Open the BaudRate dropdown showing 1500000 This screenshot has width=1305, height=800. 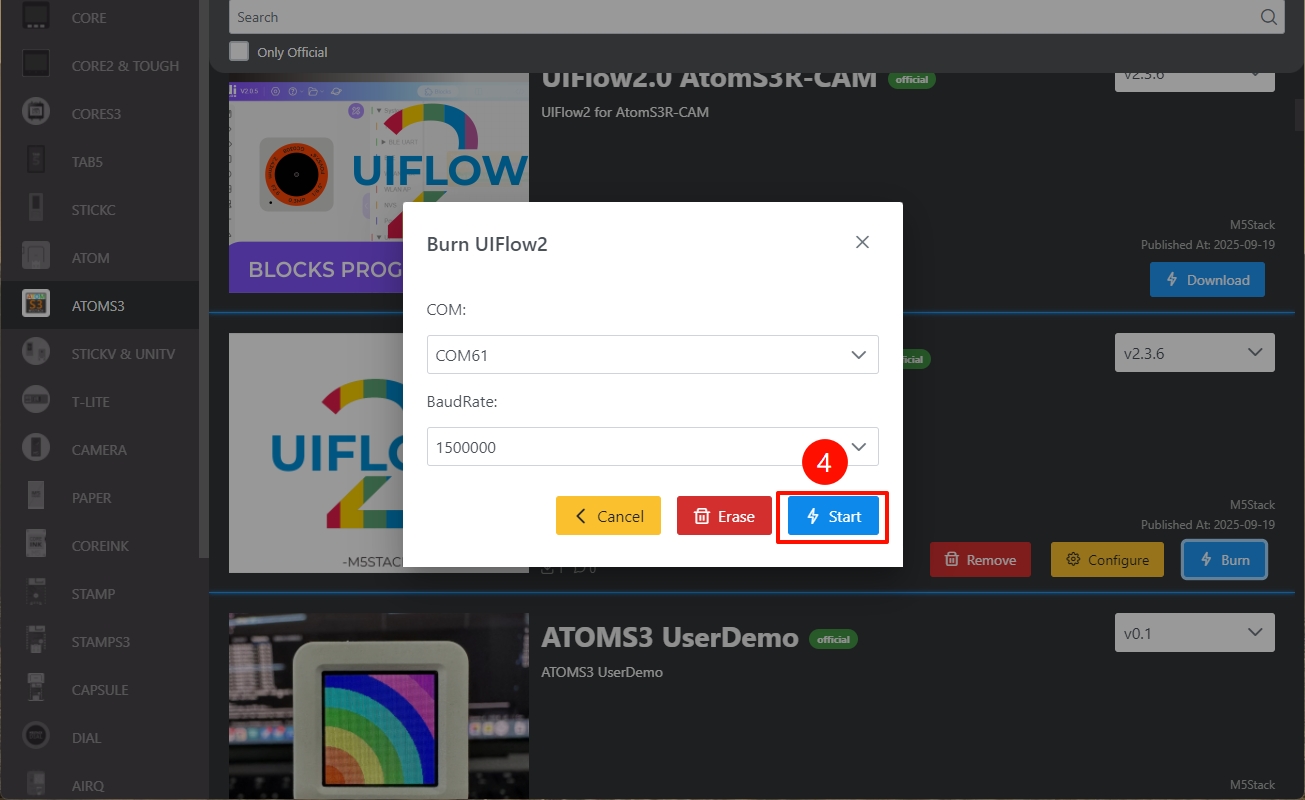coord(652,447)
